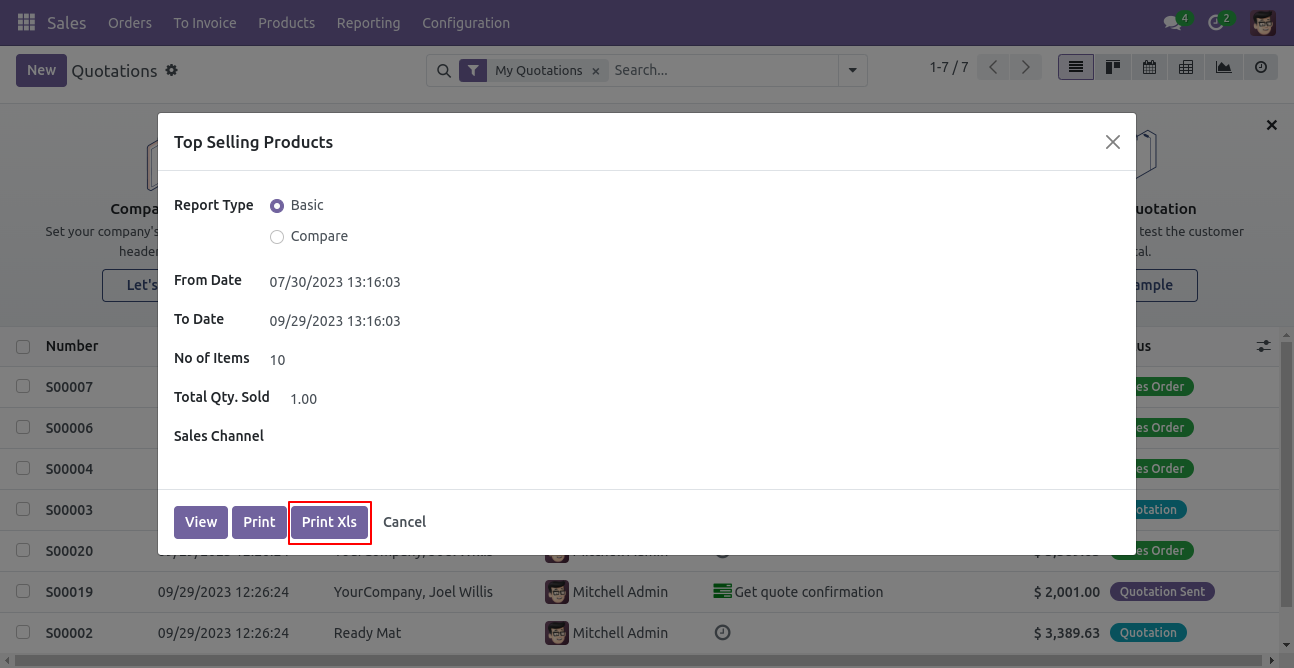Screen dimensions: 1294x668
Task: Switch to activity view
Action: click(1261, 67)
